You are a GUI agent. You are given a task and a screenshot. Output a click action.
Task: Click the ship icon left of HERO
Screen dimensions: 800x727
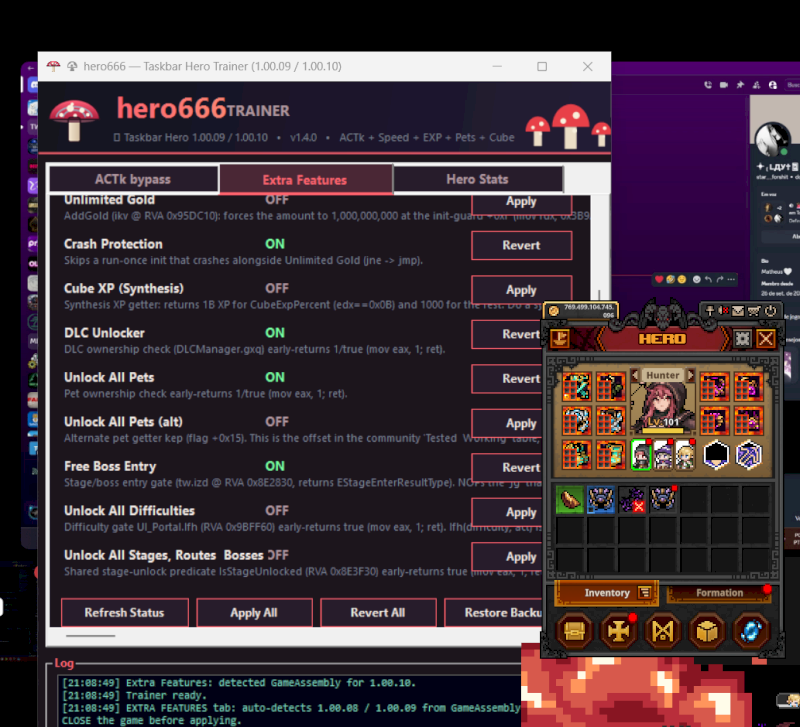pyautogui.click(x=560, y=338)
